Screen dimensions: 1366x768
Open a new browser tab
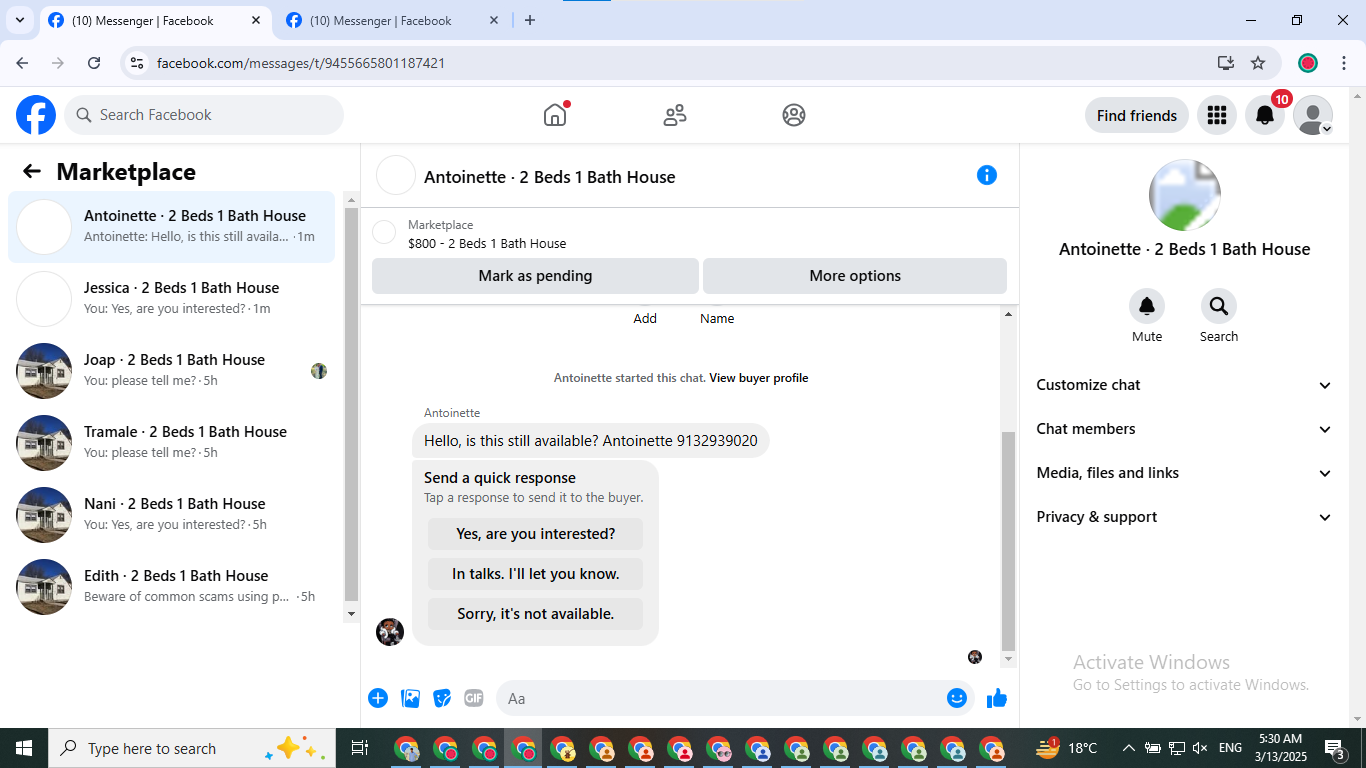pyautogui.click(x=530, y=20)
